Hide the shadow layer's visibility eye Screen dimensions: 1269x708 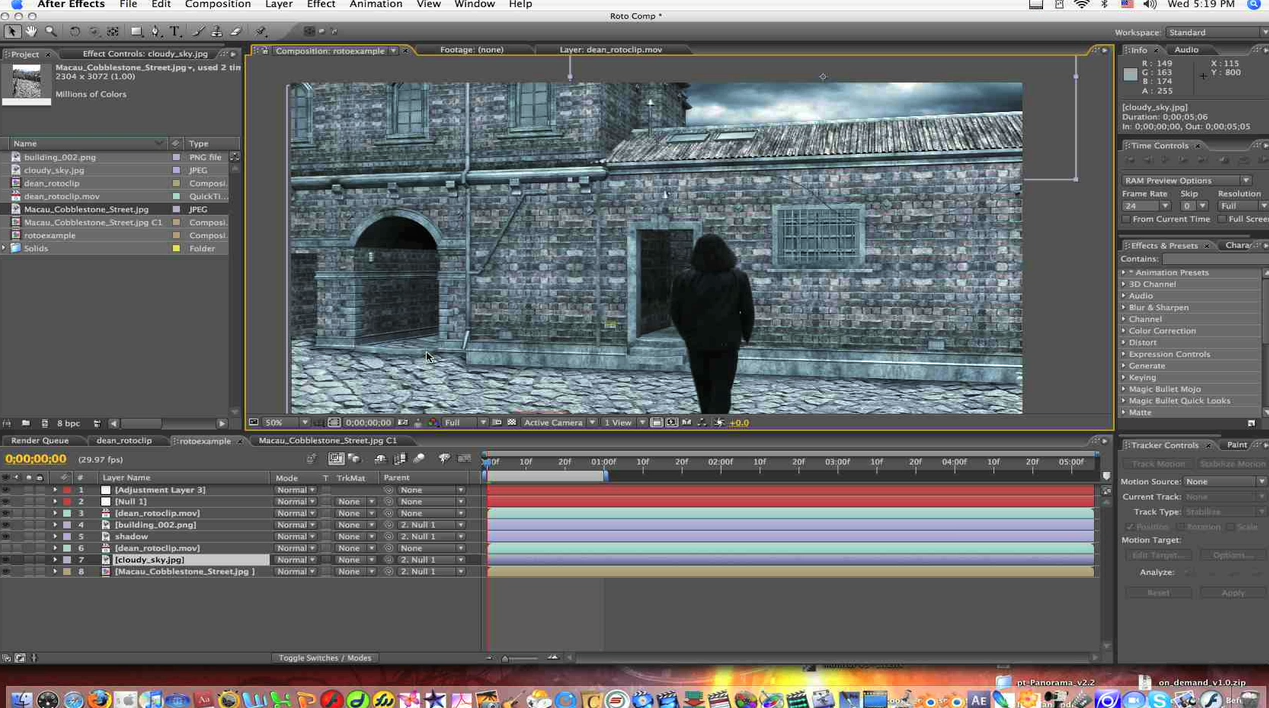(x=6, y=536)
